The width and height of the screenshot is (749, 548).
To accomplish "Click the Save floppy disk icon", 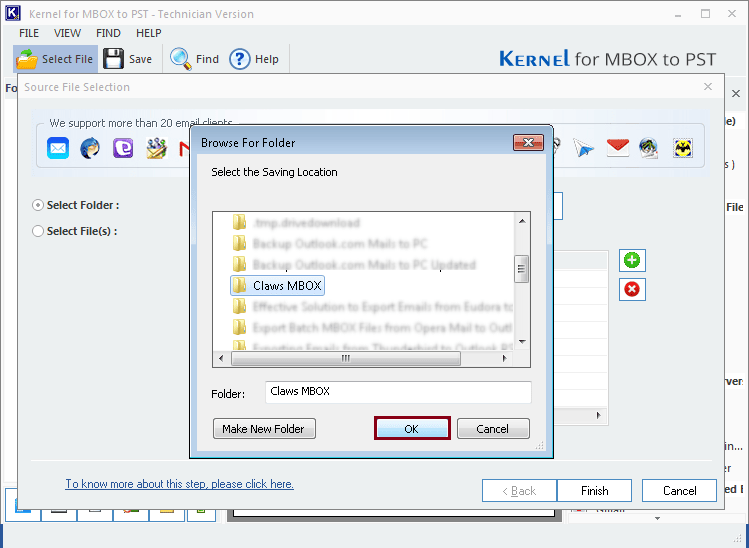I will pyautogui.click(x=114, y=59).
